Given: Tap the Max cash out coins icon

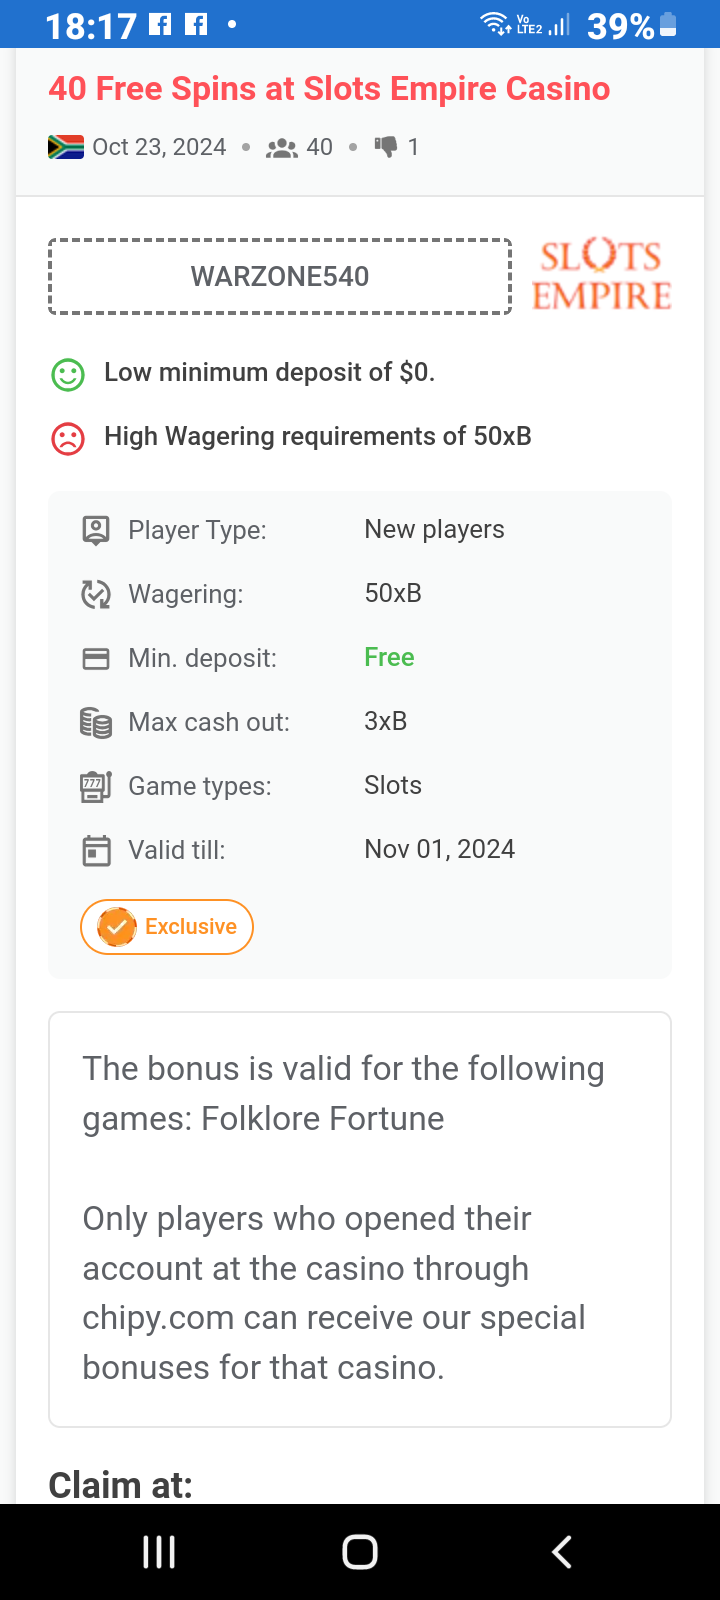Looking at the screenshot, I should pyautogui.click(x=96, y=722).
